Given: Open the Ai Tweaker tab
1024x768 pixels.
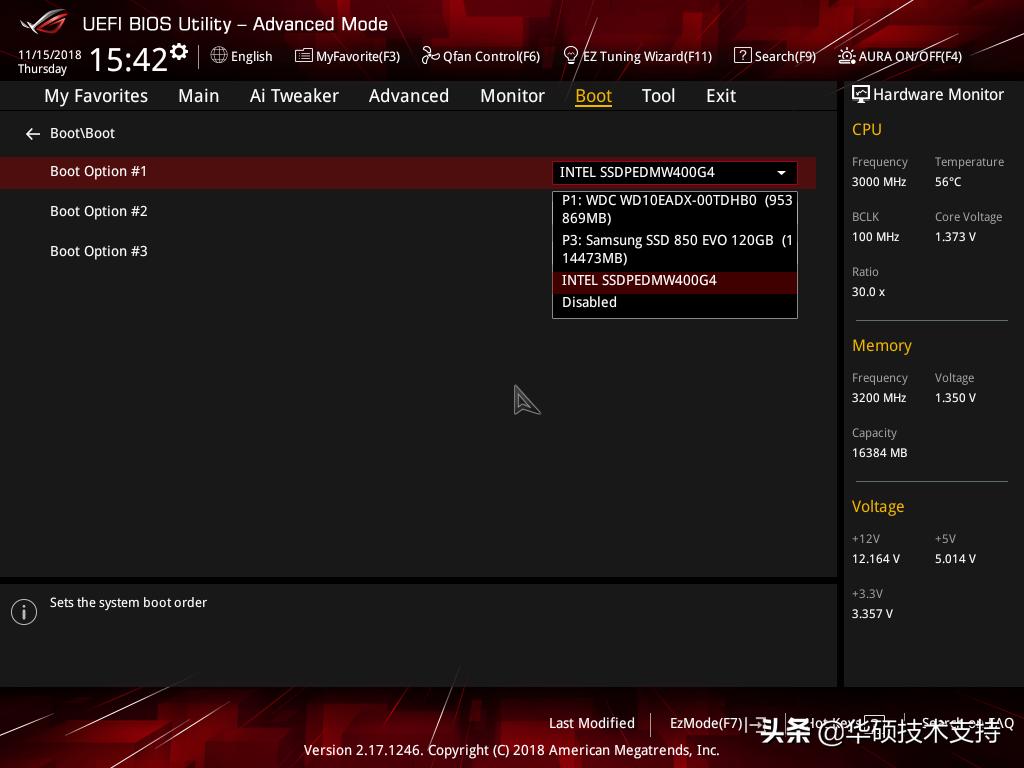Looking at the screenshot, I should [x=294, y=96].
